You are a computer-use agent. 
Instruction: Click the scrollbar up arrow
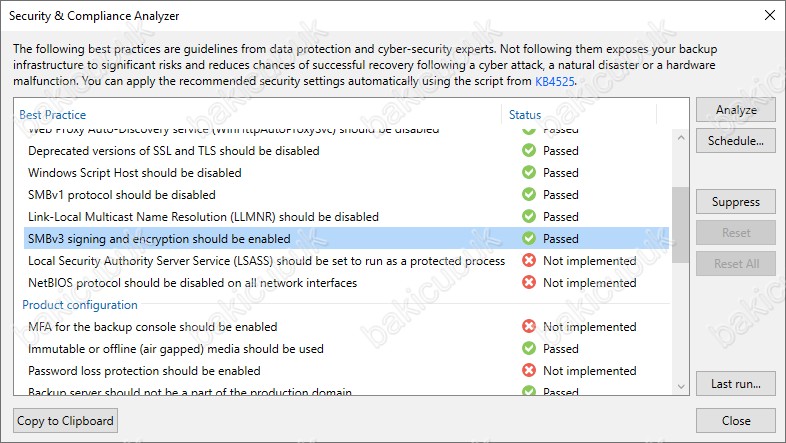tap(681, 137)
